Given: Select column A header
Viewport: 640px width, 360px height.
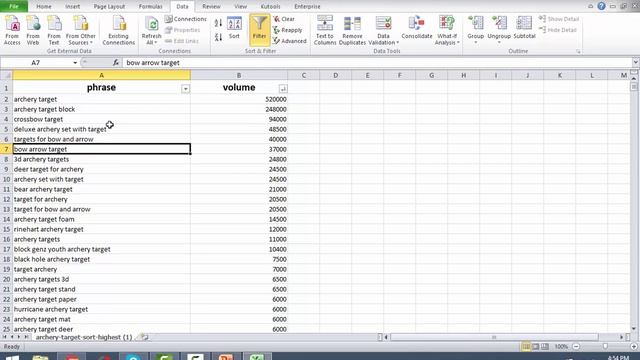Looking at the screenshot, I should [x=101, y=75].
